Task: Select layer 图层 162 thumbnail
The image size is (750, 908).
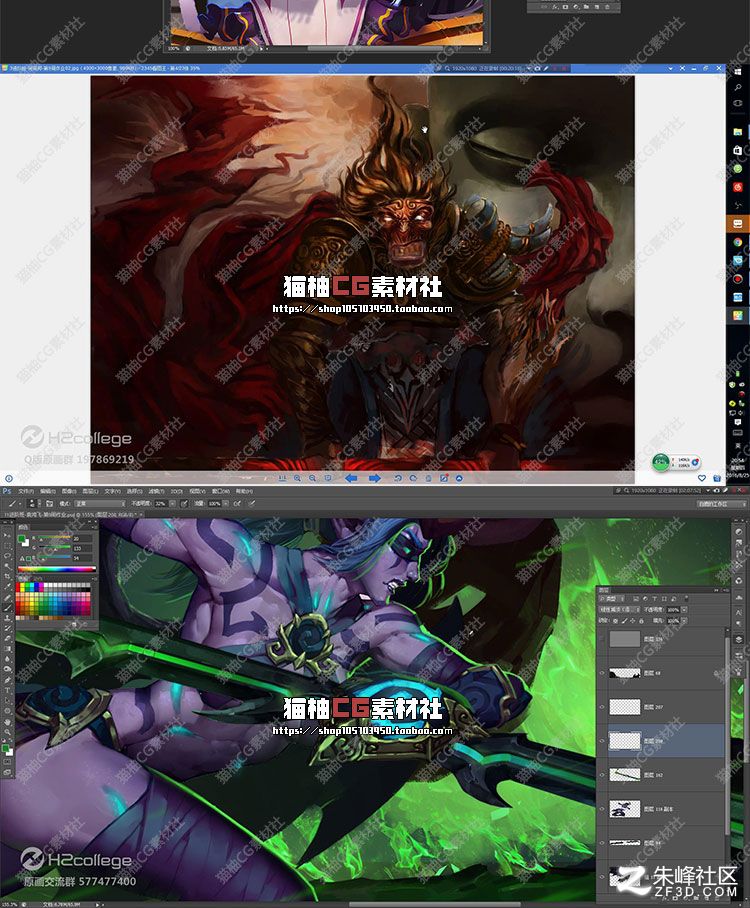Action: coord(625,775)
